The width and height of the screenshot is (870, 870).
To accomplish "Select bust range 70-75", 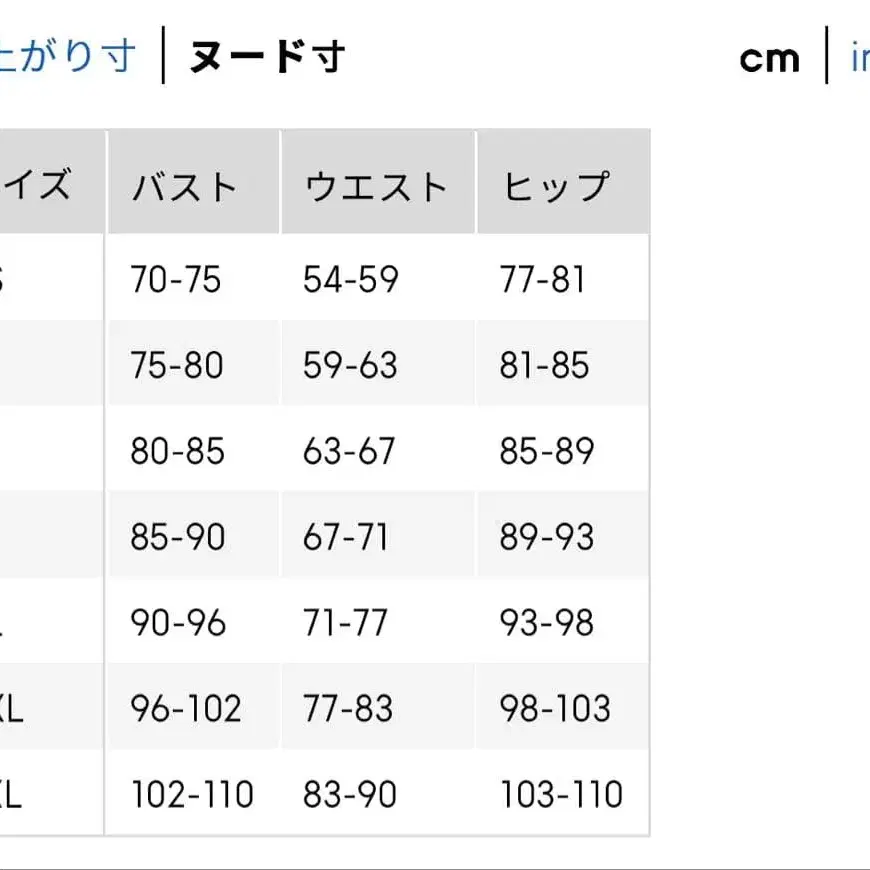I will pos(176,280).
